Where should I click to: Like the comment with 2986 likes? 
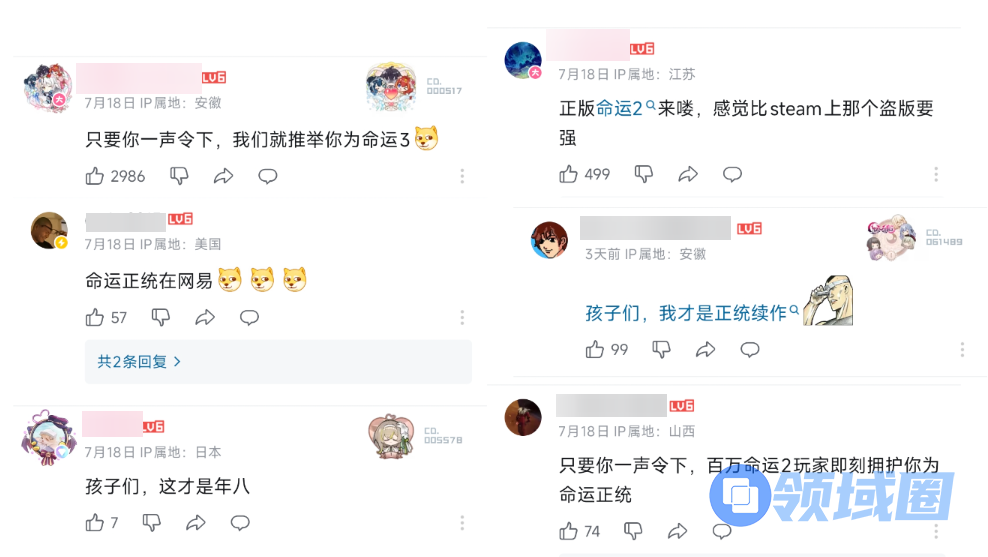click(95, 176)
